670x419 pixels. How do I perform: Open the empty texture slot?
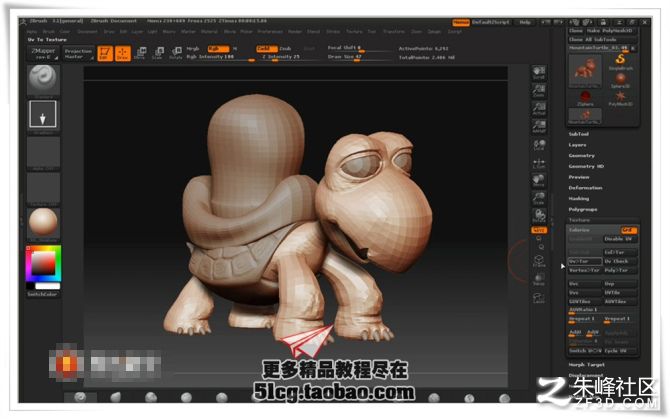pyautogui.click(x=43, y=189)
